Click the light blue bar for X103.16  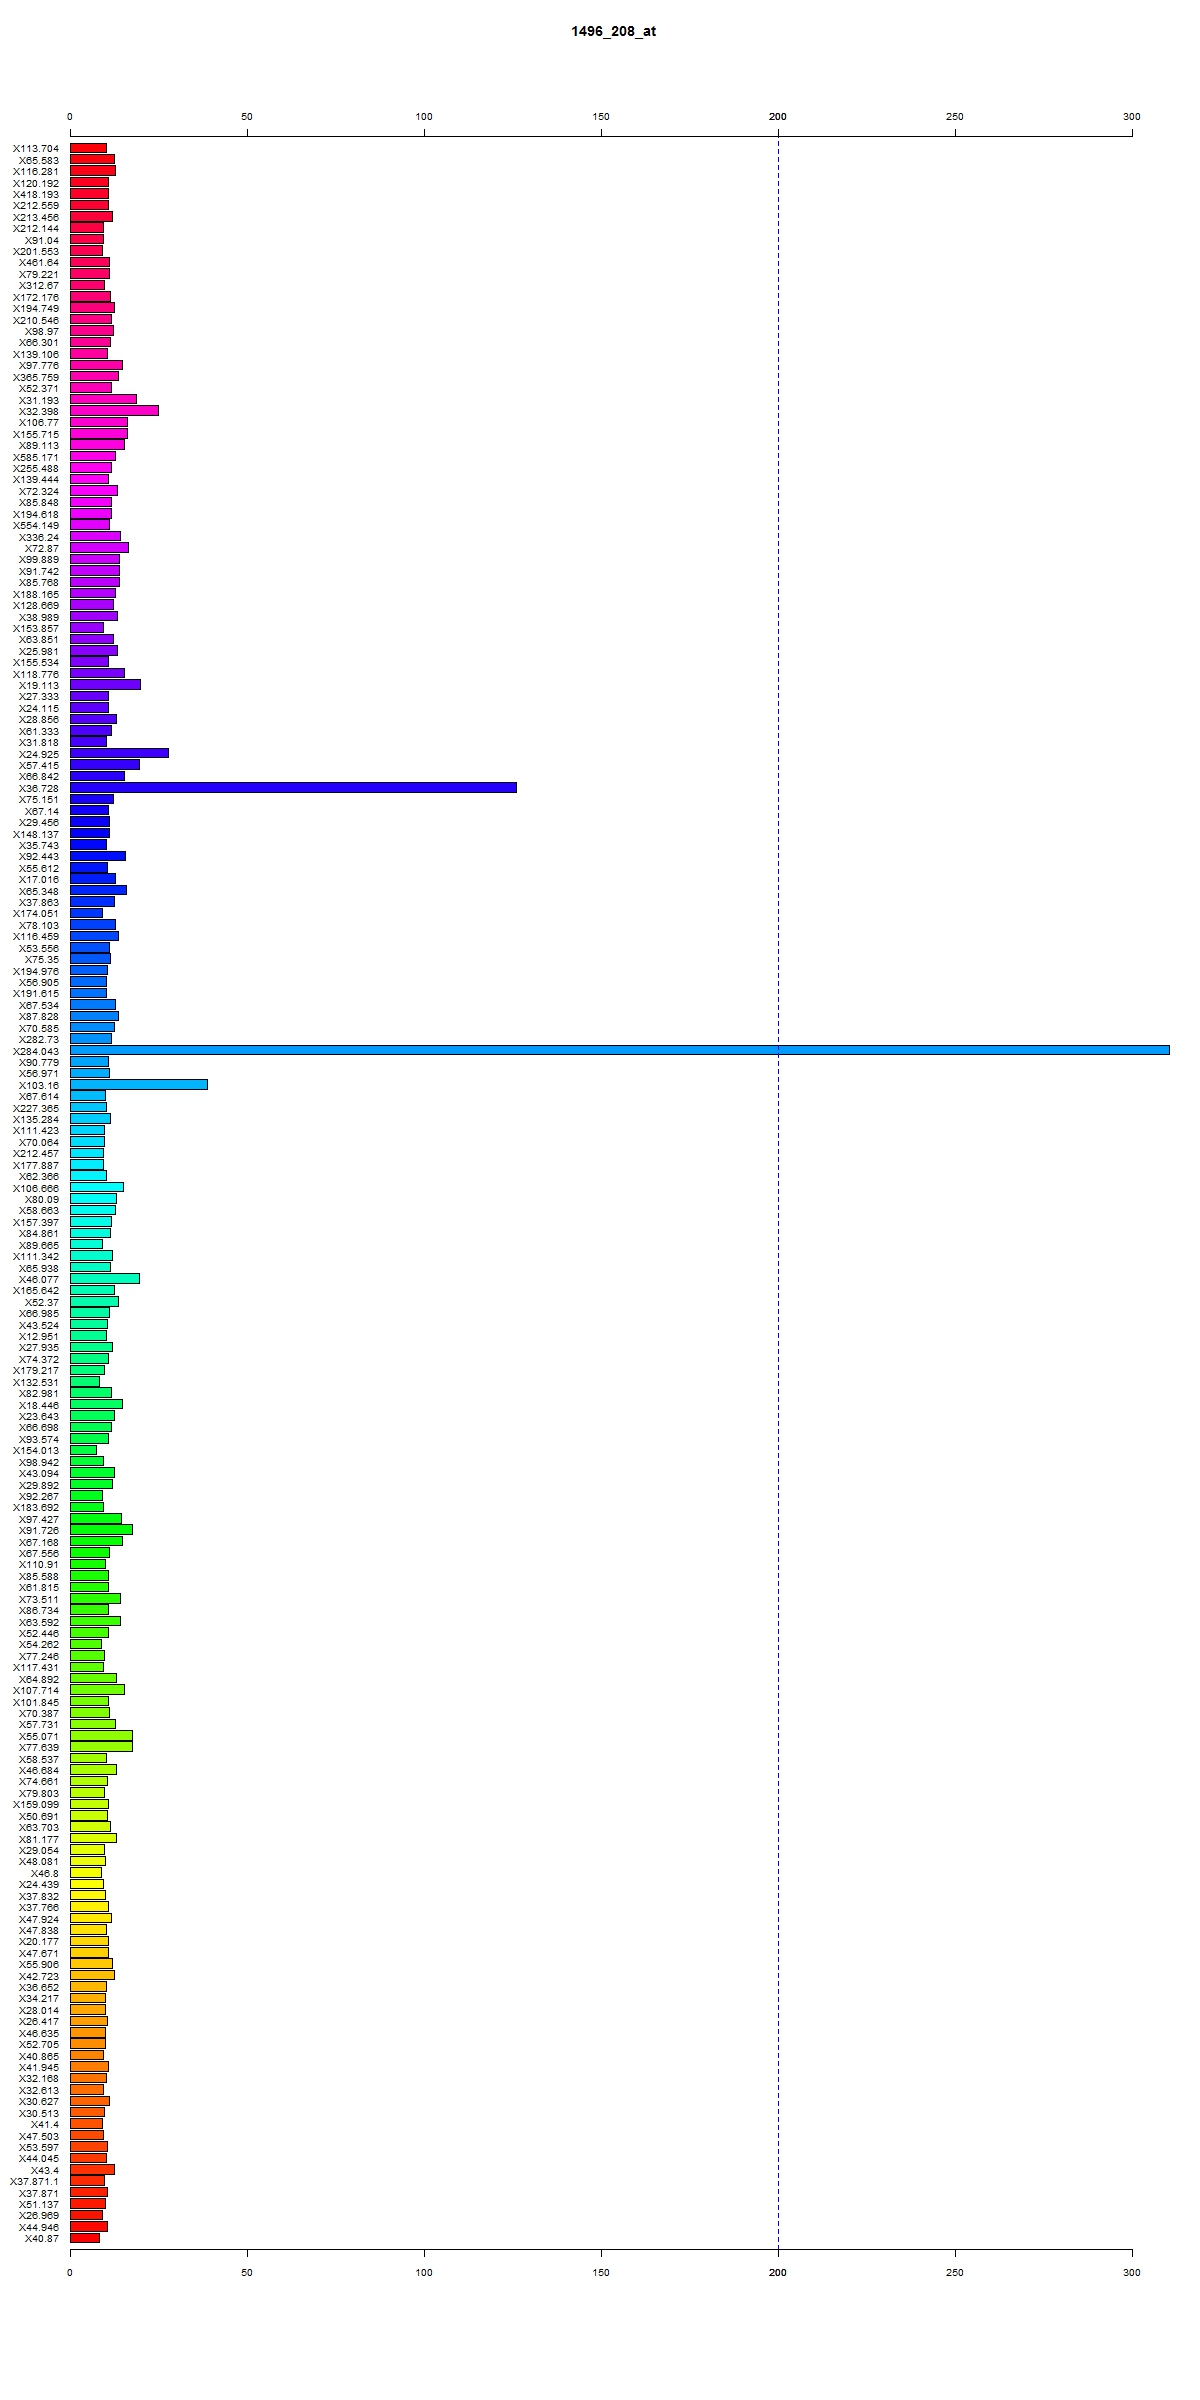(x=139, y=1084)
